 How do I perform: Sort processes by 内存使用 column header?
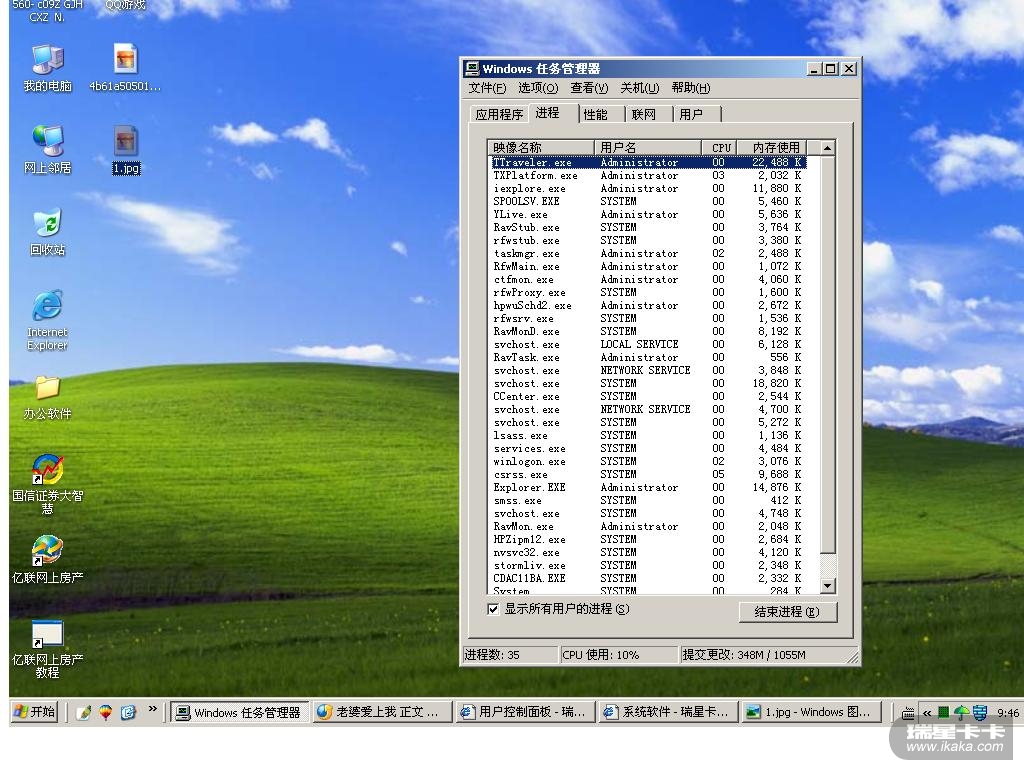pyautogui.click(x=776, y=148)
